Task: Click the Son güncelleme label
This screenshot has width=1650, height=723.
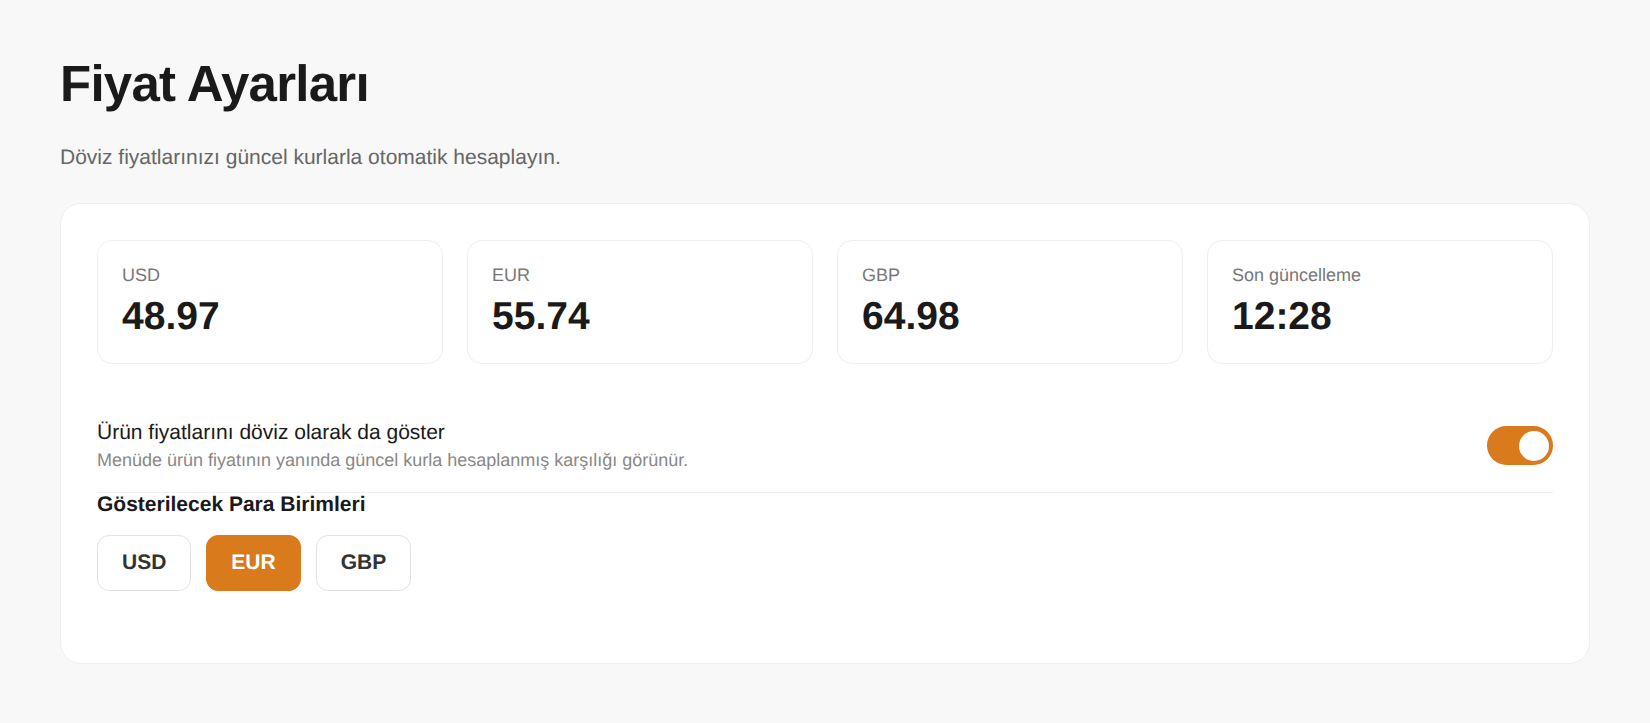Action: click(x=1296, y=275)
